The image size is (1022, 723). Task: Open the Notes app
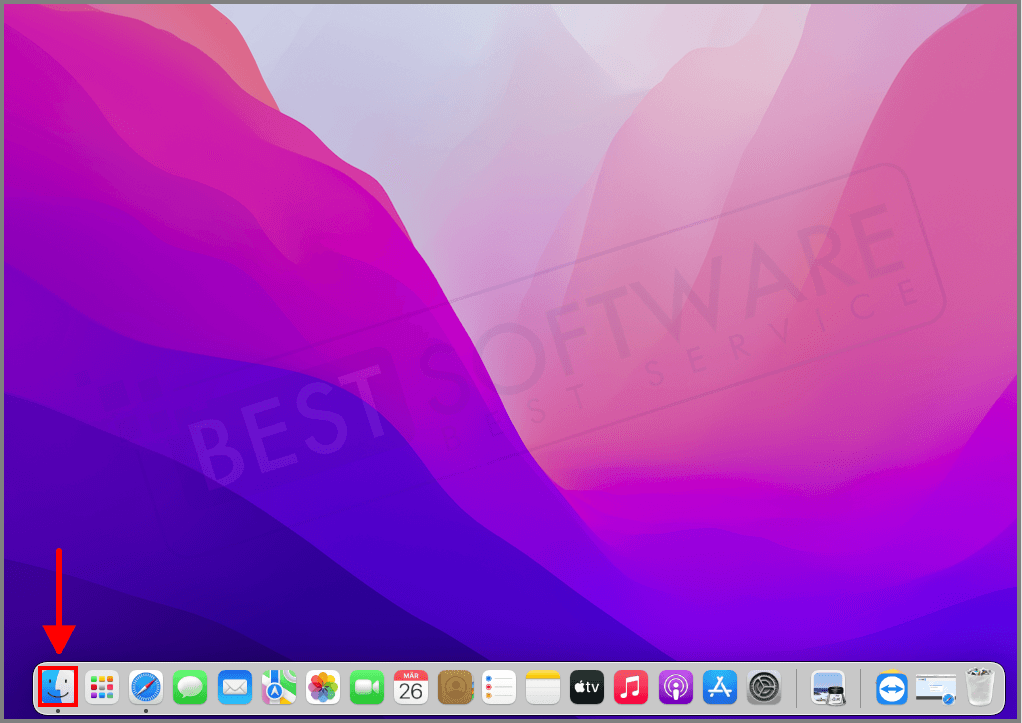click(542, 687)
